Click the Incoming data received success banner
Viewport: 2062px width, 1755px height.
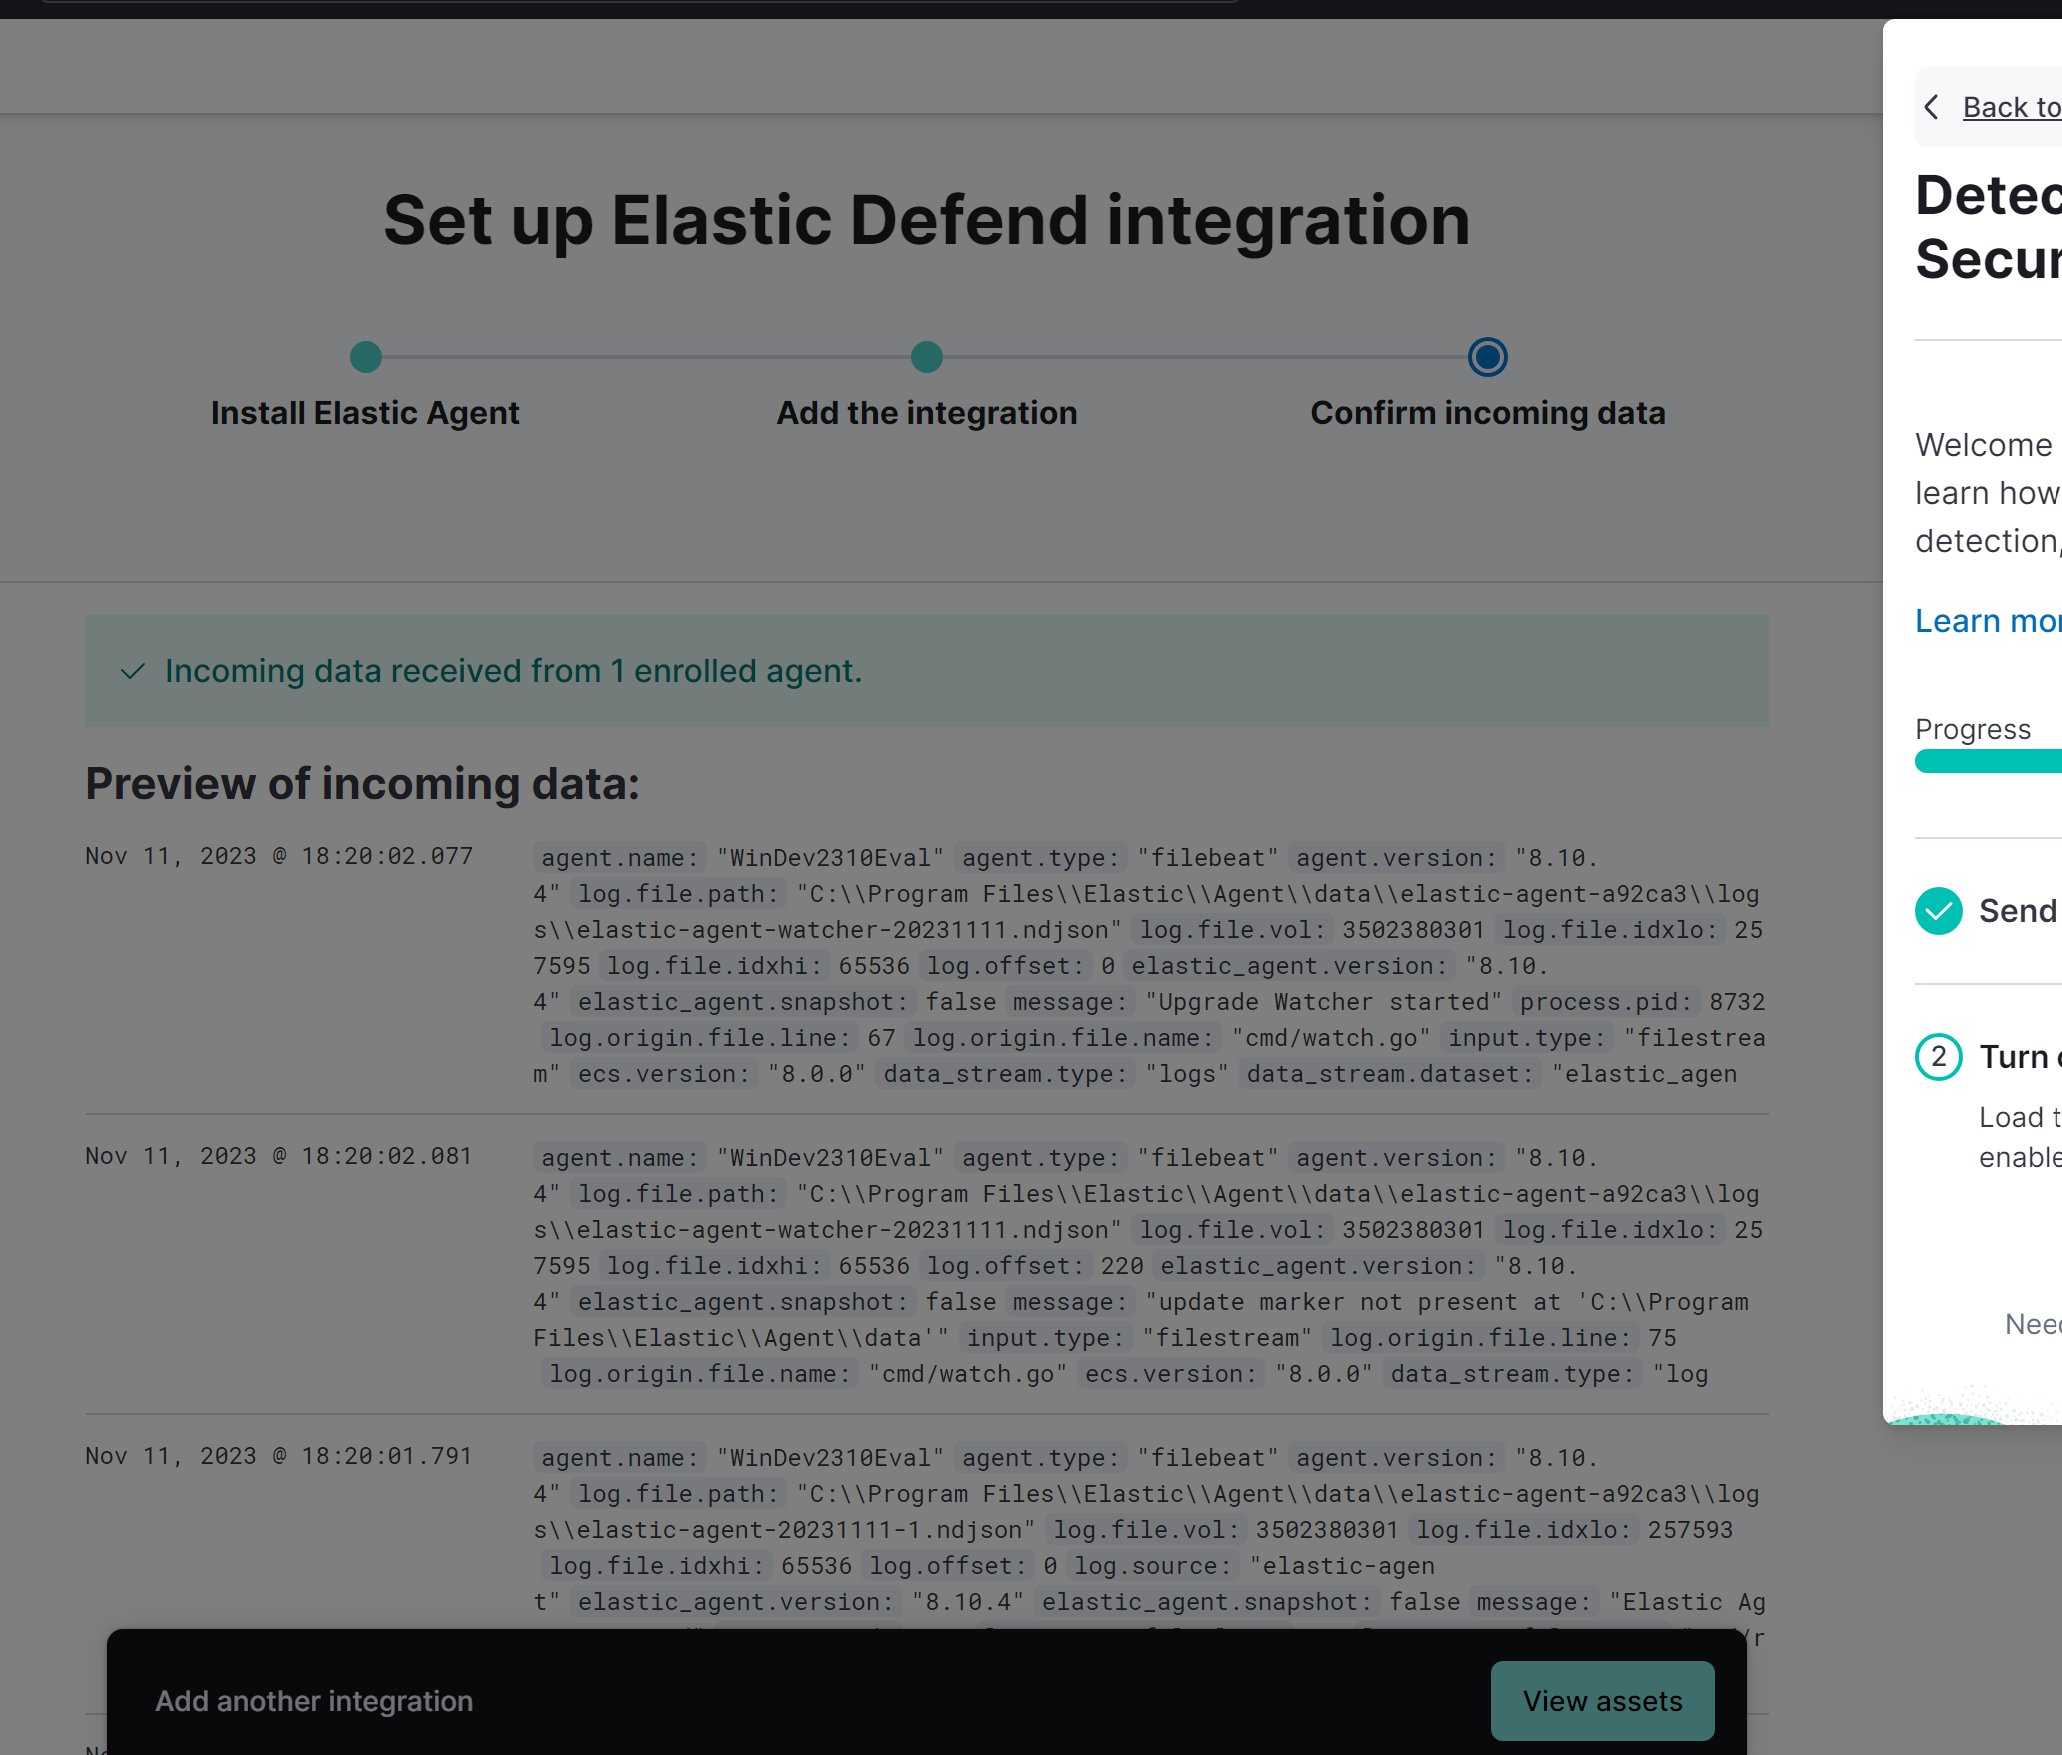[926, 671]
